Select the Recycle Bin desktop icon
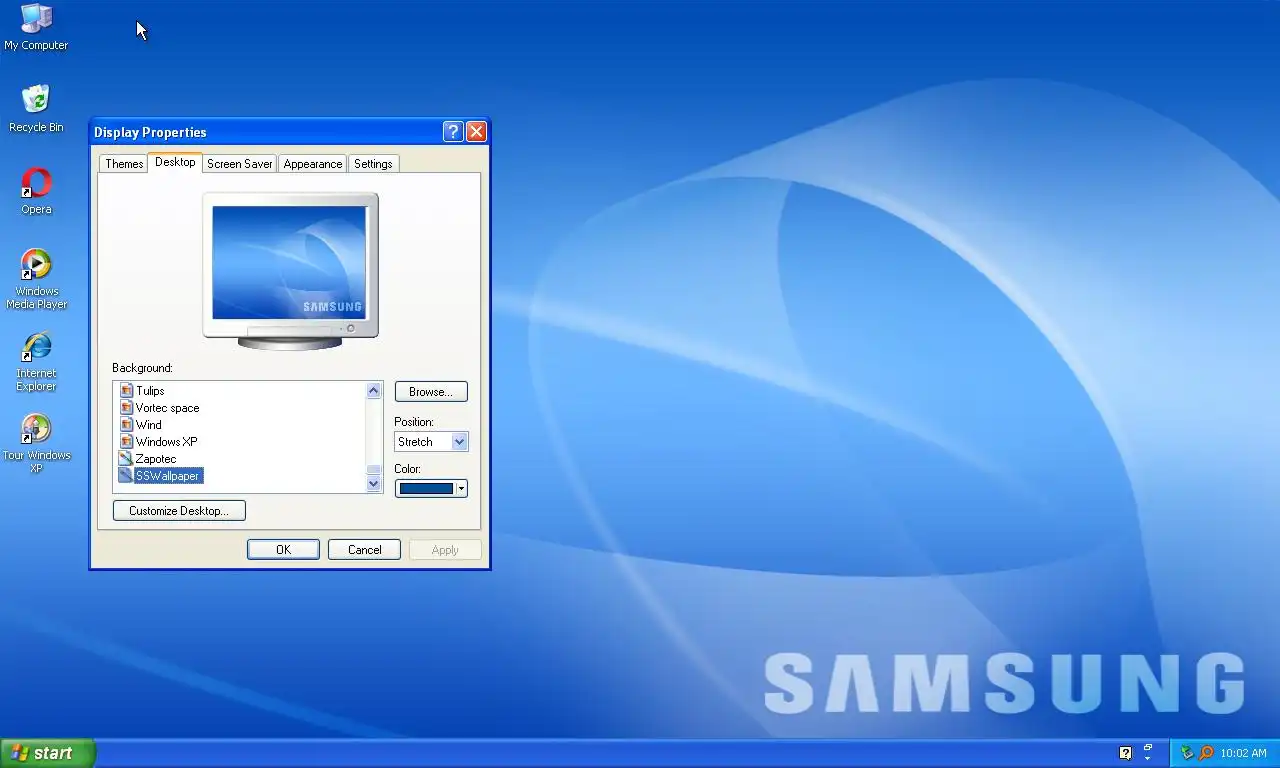The height and width of the screenshot is (768, 1280). (36, 109)
